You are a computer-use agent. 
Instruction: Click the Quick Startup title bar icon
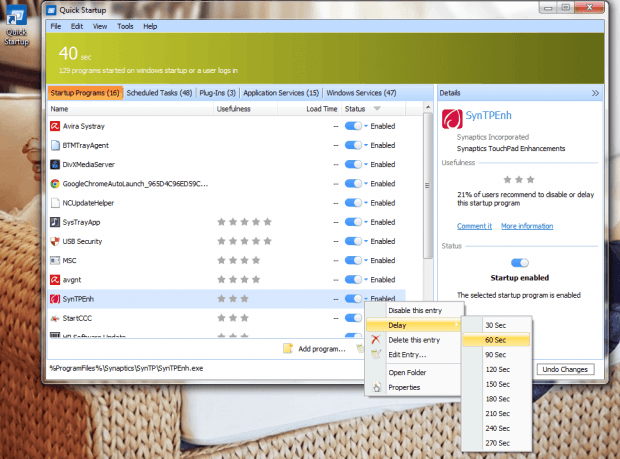[x=51, y=10]
